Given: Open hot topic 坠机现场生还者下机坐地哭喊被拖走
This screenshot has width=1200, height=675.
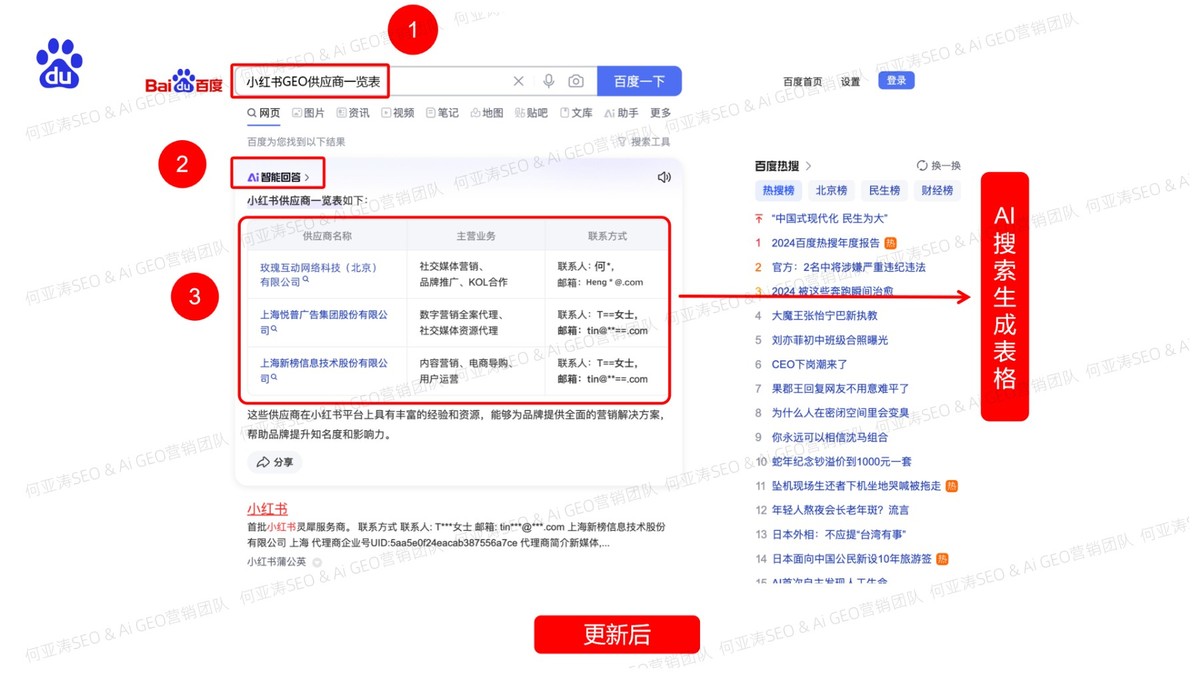Looking at the screenshot, I should coord(856,486).
